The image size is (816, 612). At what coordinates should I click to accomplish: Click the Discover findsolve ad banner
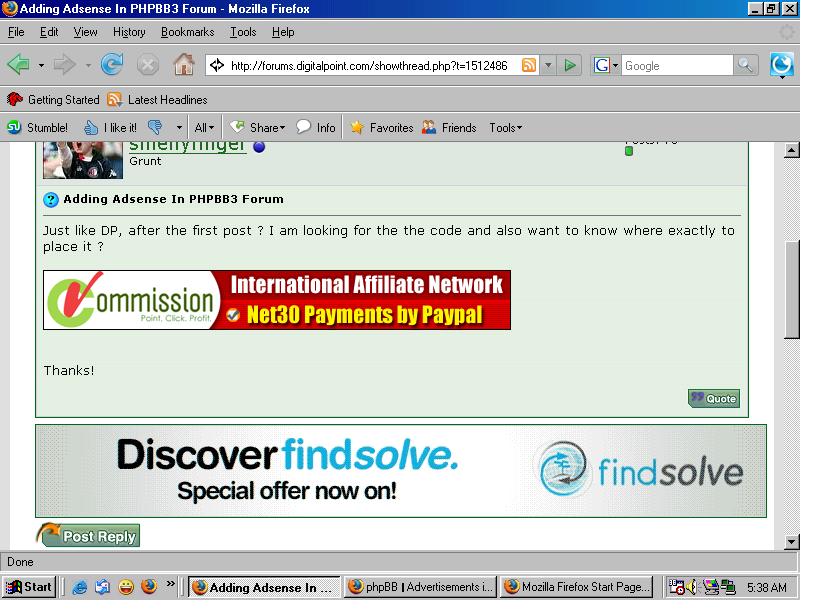[401, 471]
